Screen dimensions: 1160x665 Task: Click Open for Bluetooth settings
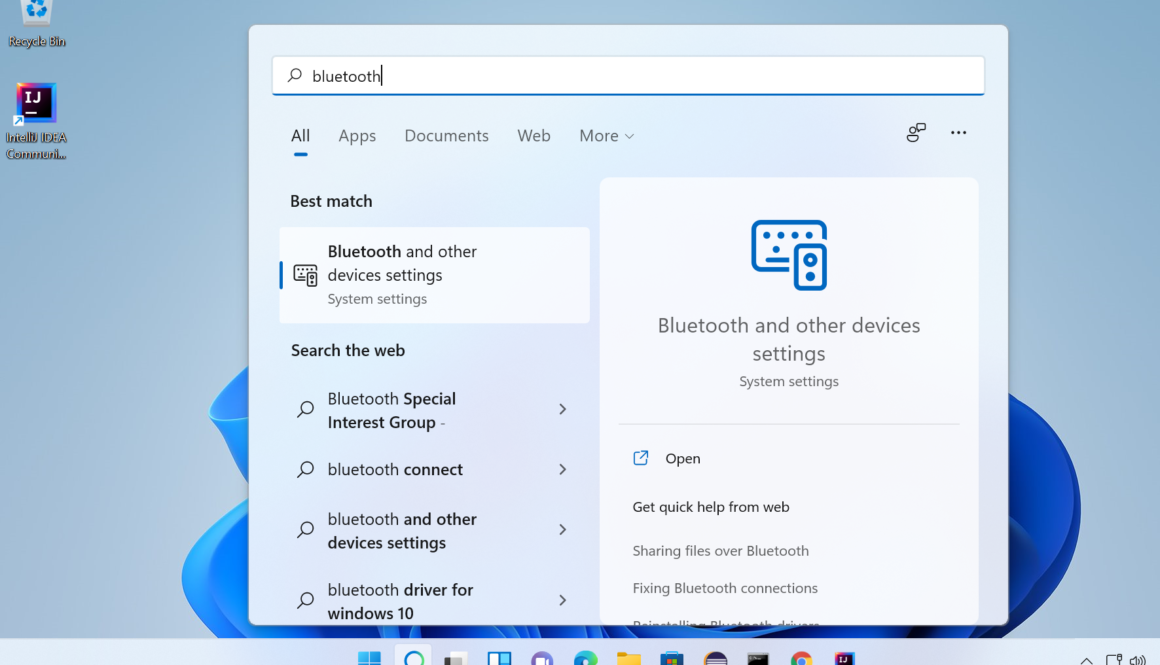click(x=682, y=458)
